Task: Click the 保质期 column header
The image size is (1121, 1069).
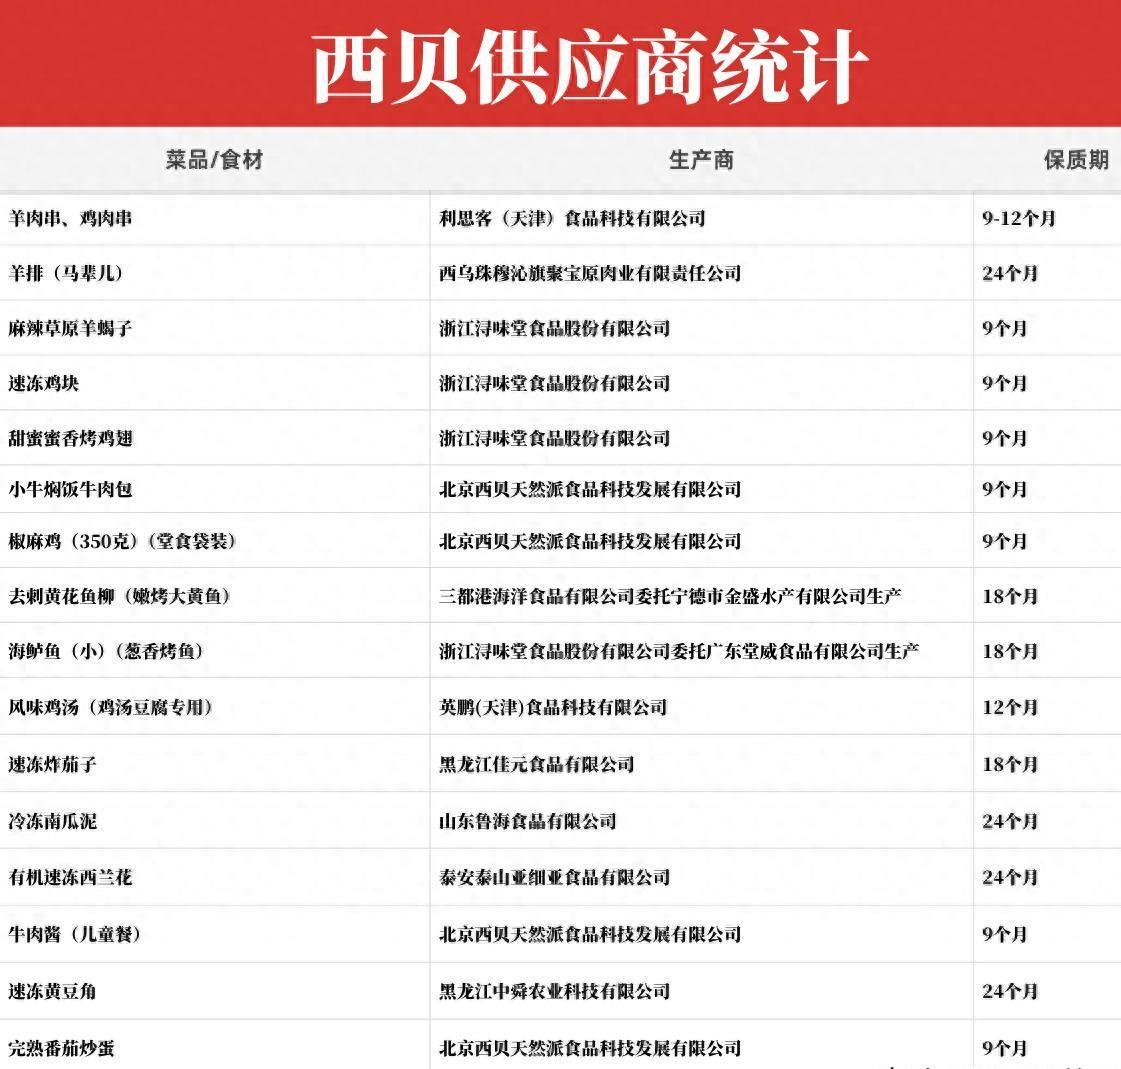Action: pos(1077,159)
